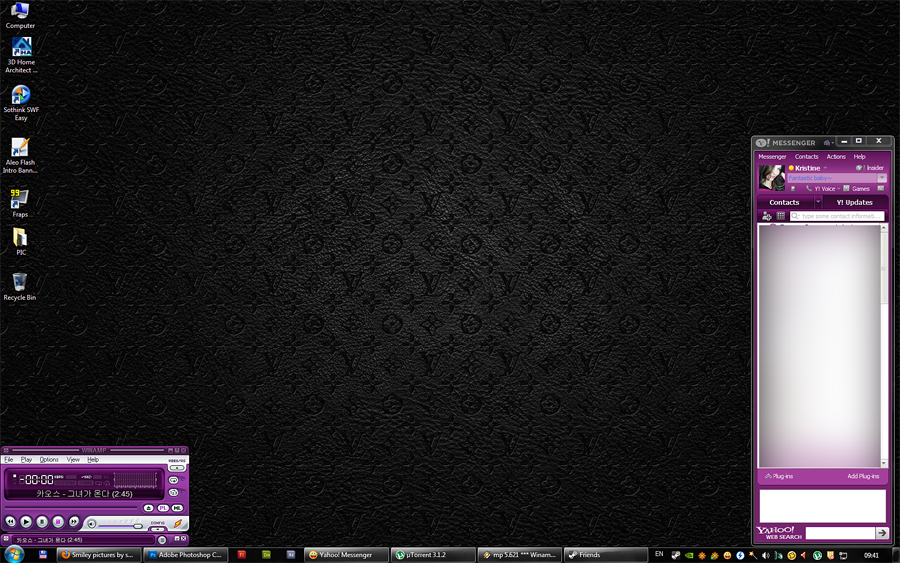
Task: Click Yahoo web search go arrow
Action: [882, 533]
